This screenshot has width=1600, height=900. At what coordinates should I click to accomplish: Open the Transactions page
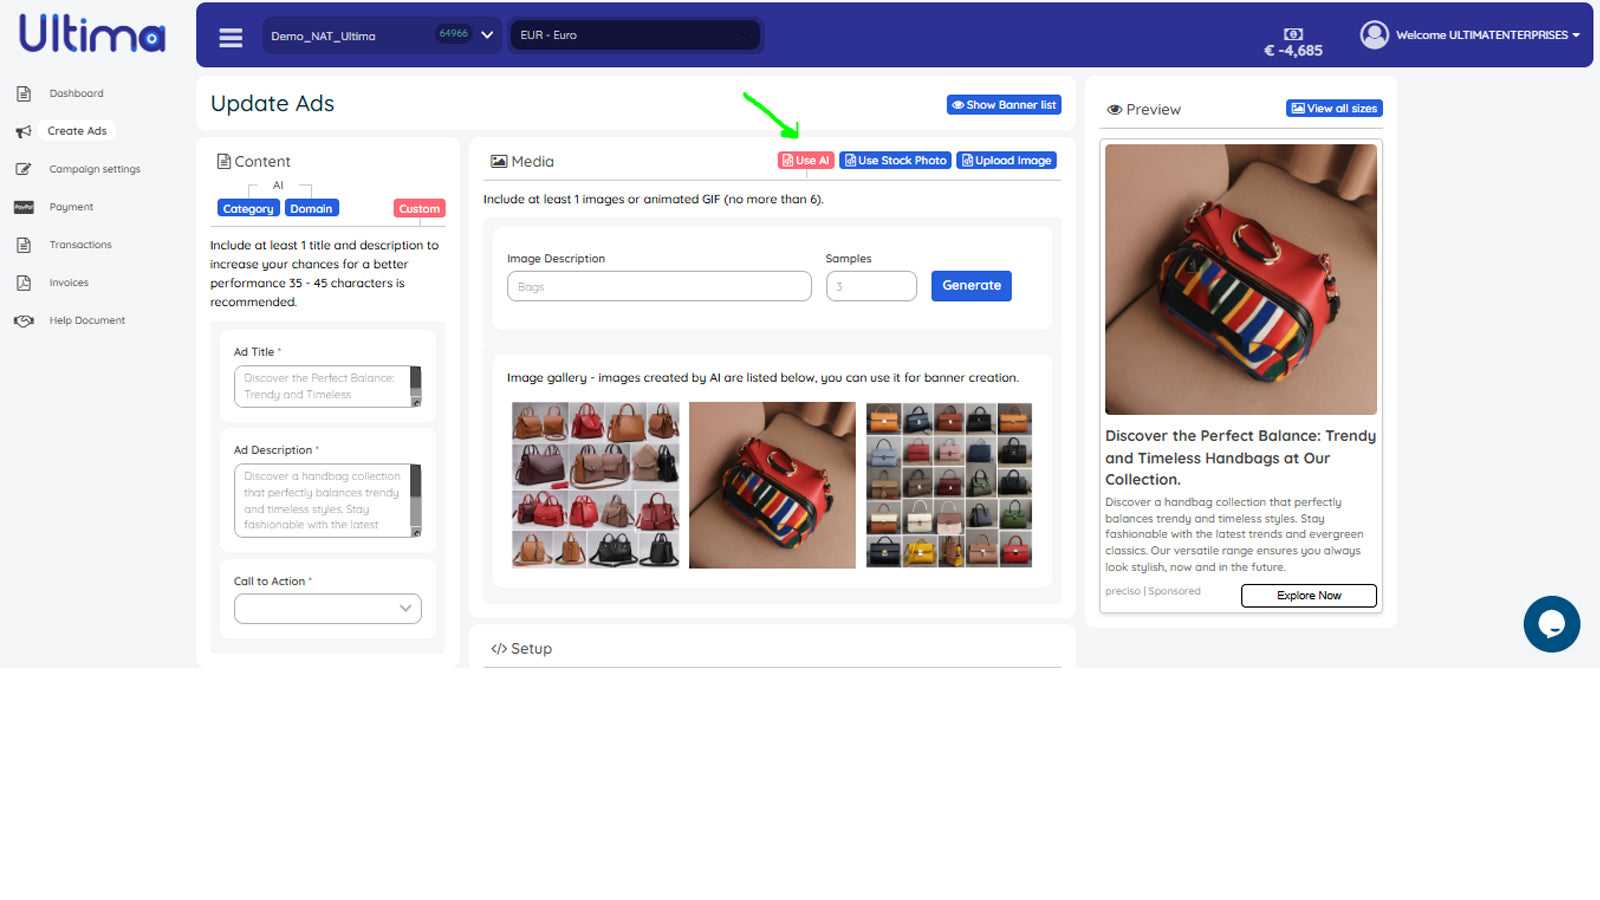point(80,245)
